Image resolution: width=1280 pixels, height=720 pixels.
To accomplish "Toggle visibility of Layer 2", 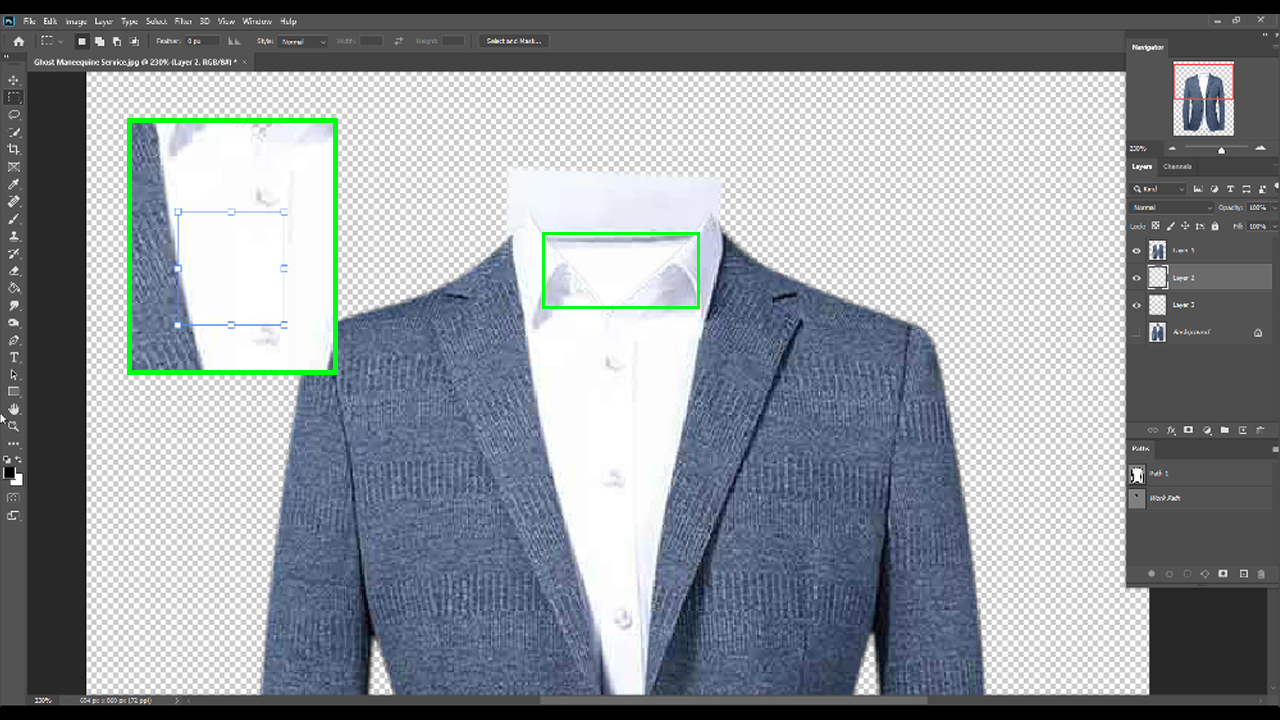I will (x=1136, y=278).
